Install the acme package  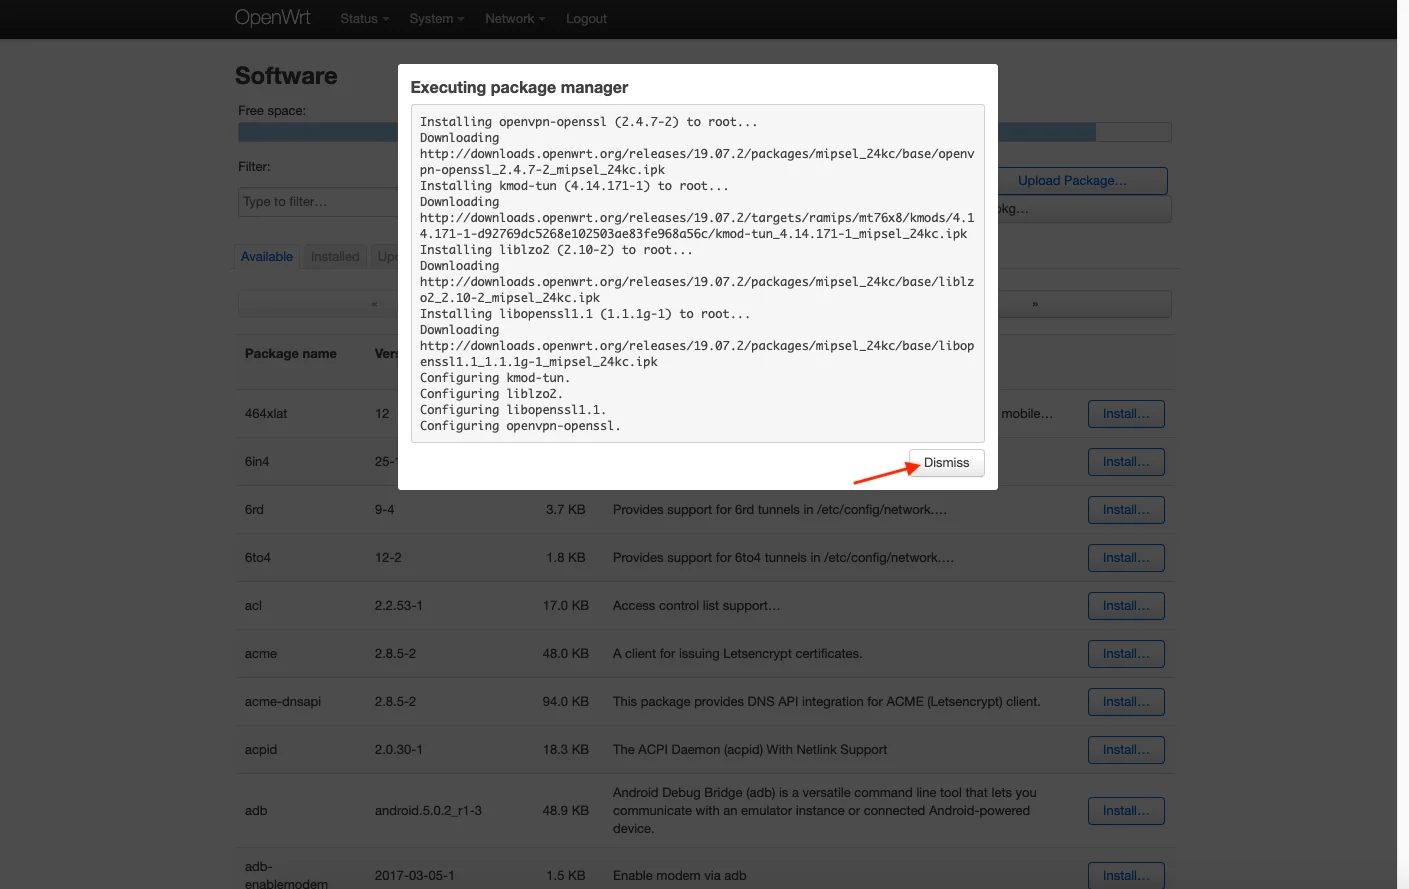1126,654
